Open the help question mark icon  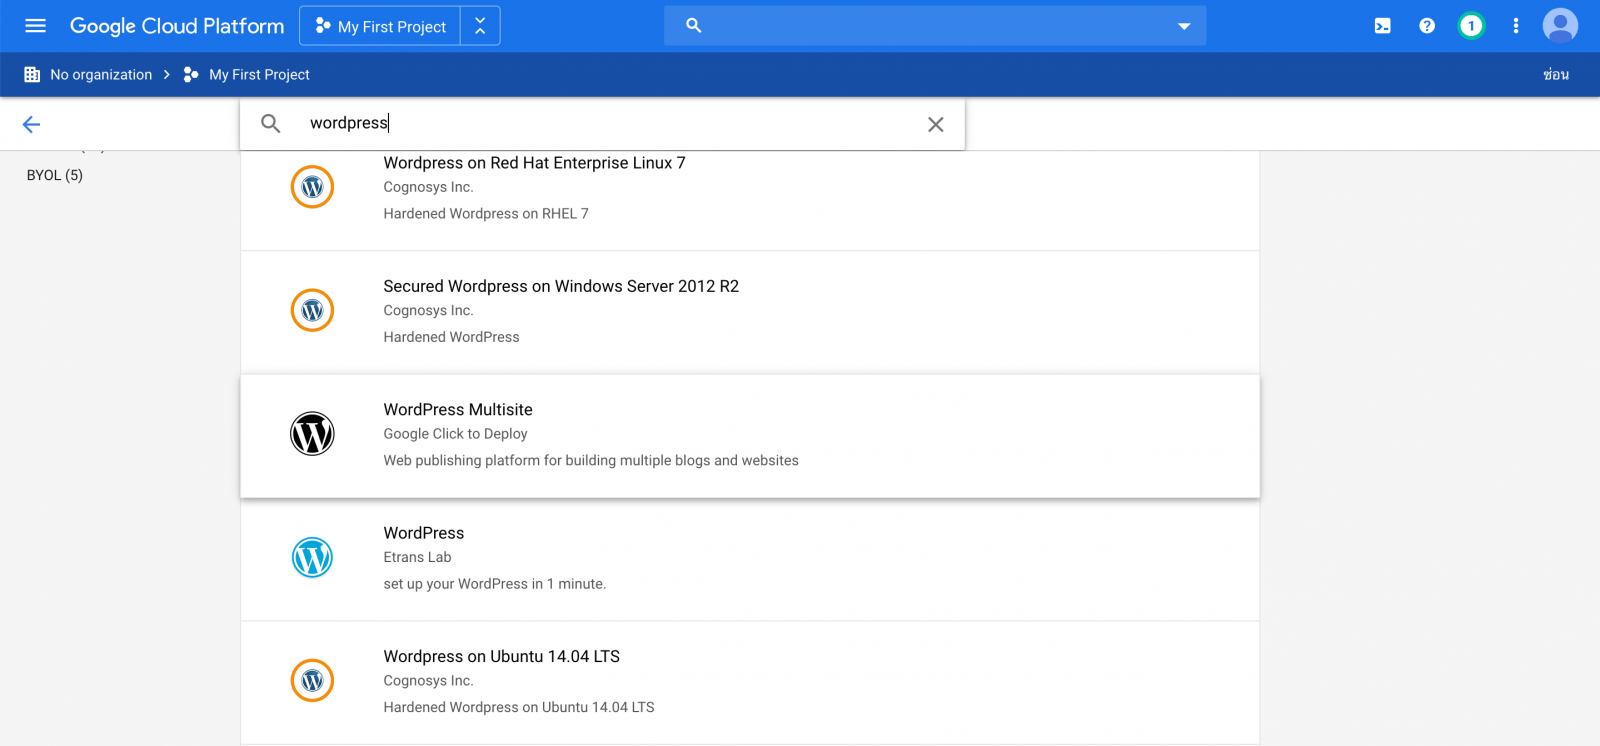click(x=1427, y=26)
